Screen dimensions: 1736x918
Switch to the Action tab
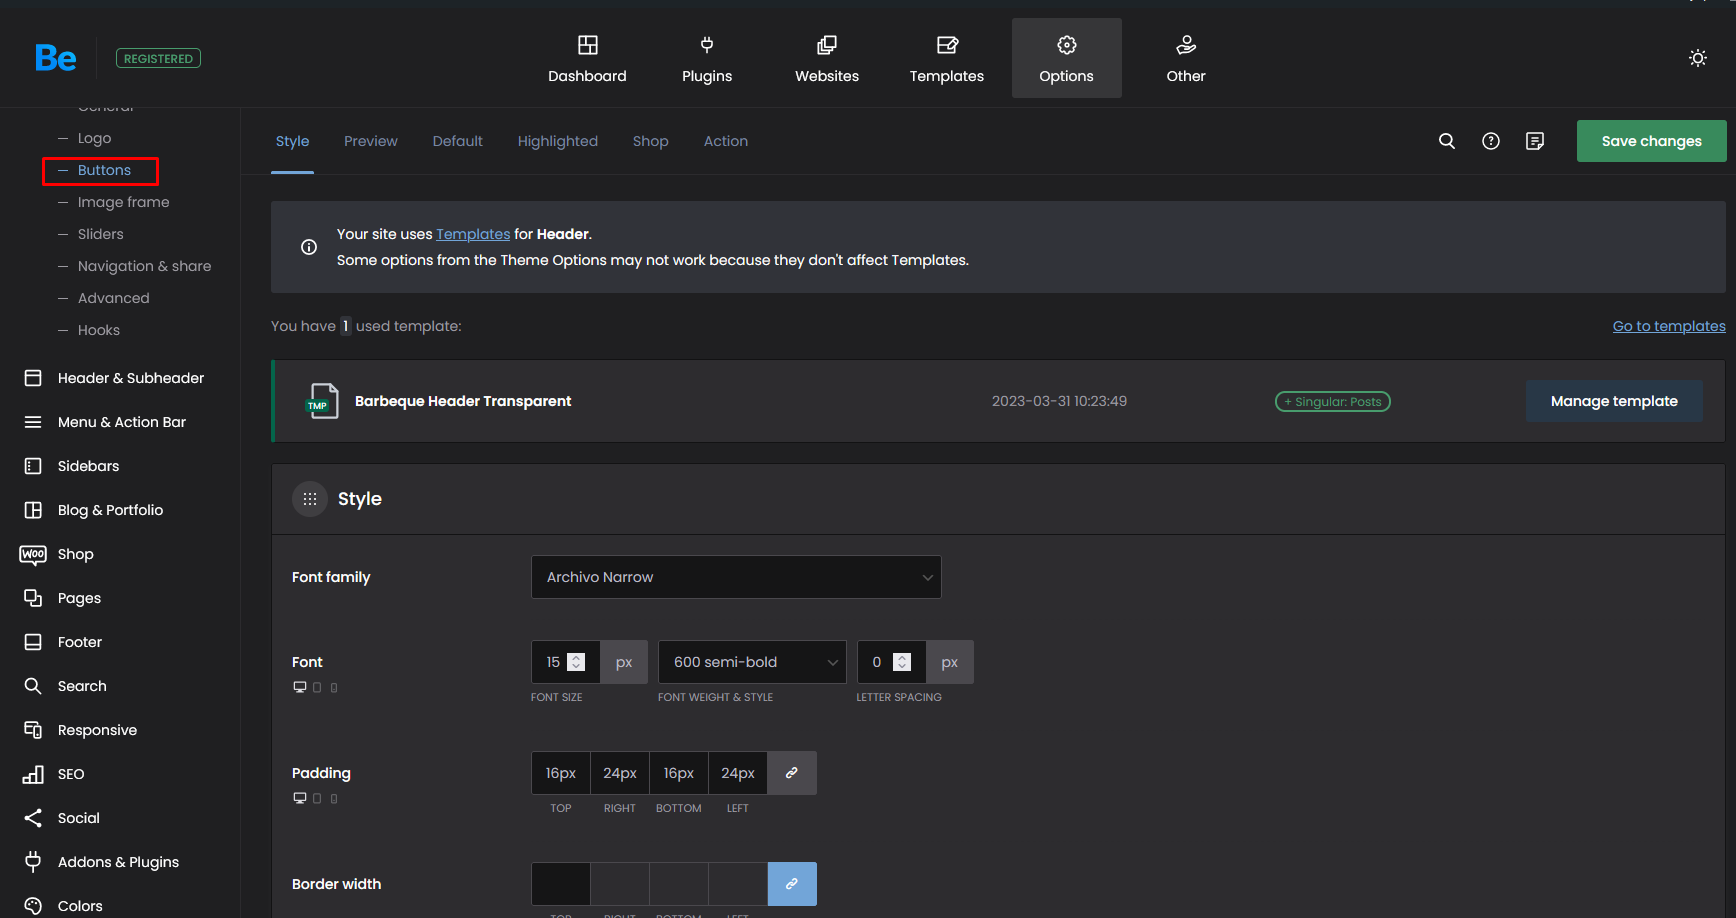coord(726,141)
